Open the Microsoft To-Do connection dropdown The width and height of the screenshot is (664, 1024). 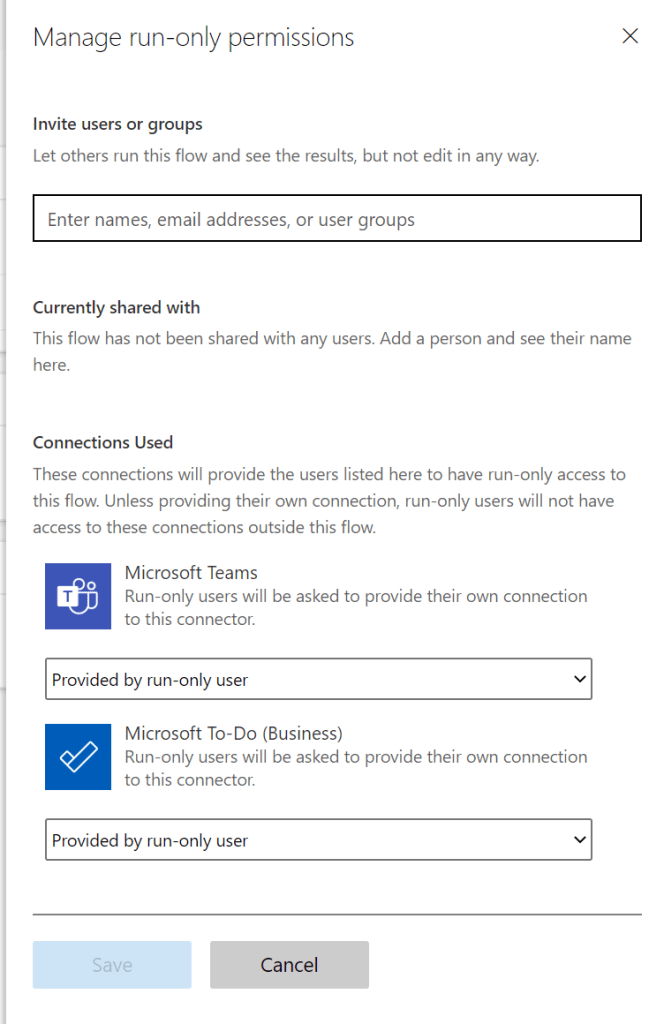318,840
